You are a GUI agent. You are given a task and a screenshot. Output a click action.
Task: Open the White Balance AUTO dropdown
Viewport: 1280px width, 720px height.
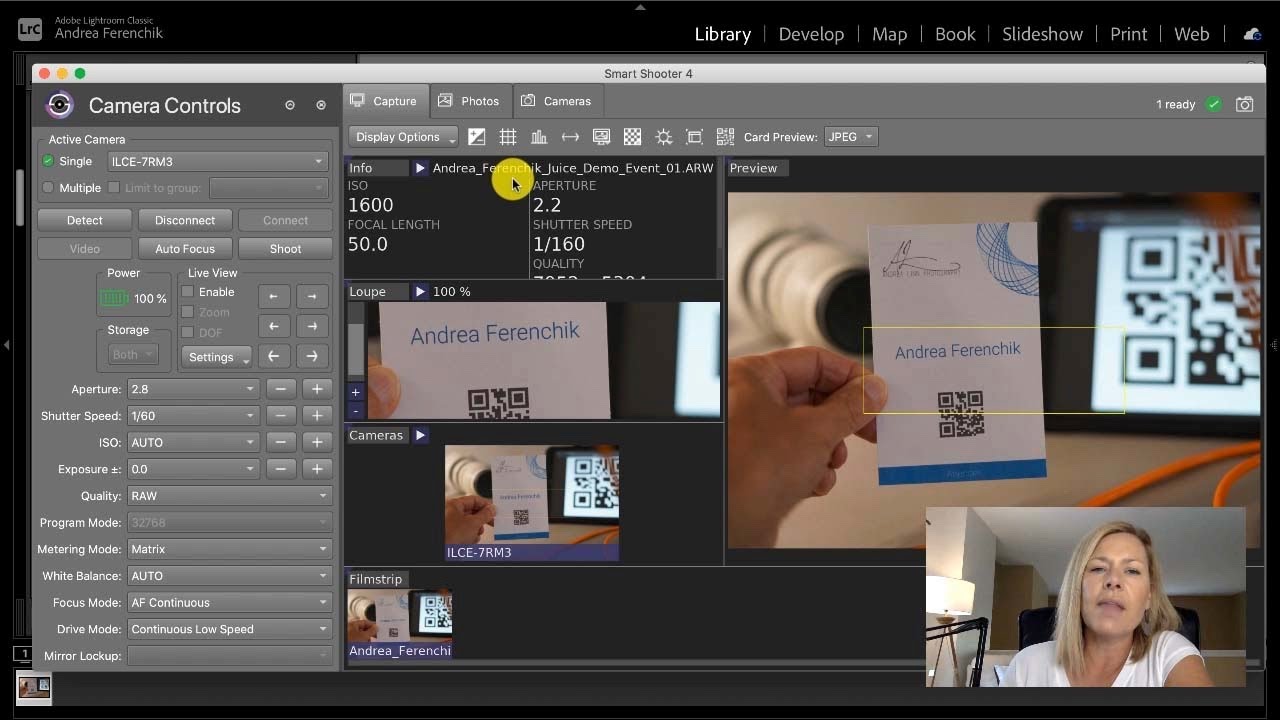[x=229, y=576]
